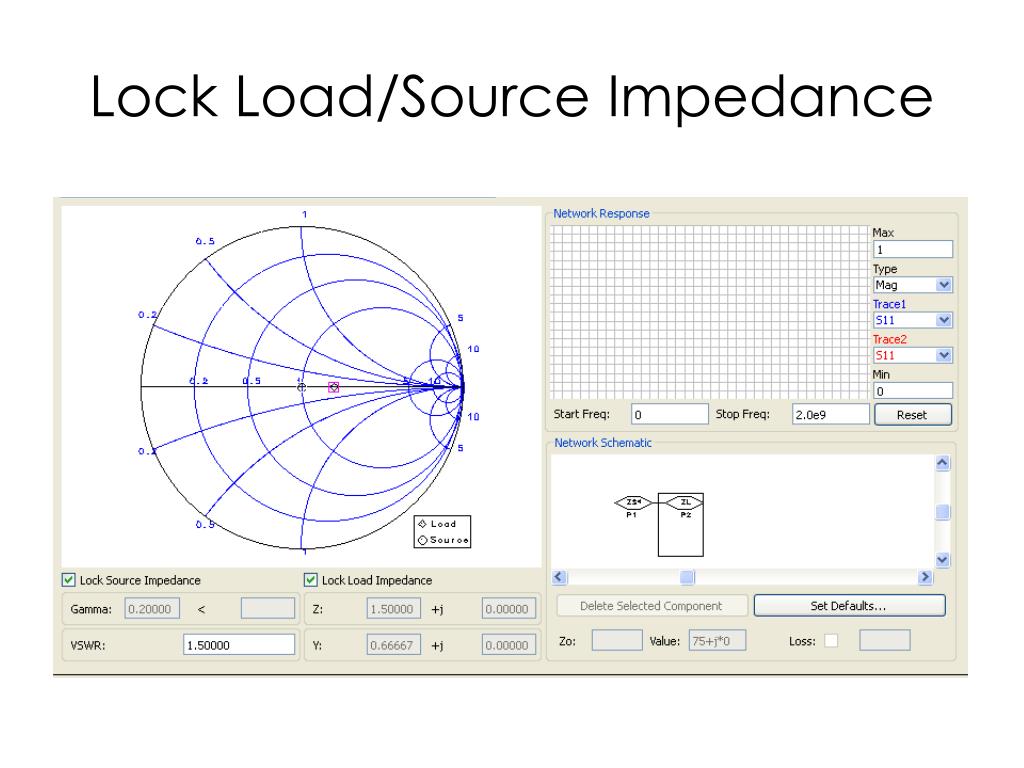Select the ZL load port symbol in schematic
This screenshot has width=1024, height=768.
684,502
